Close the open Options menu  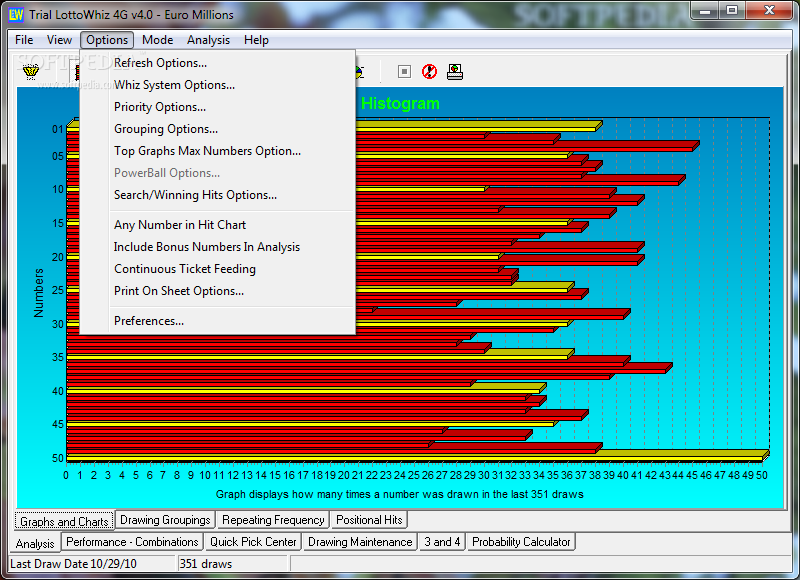[x=107, y=40]
